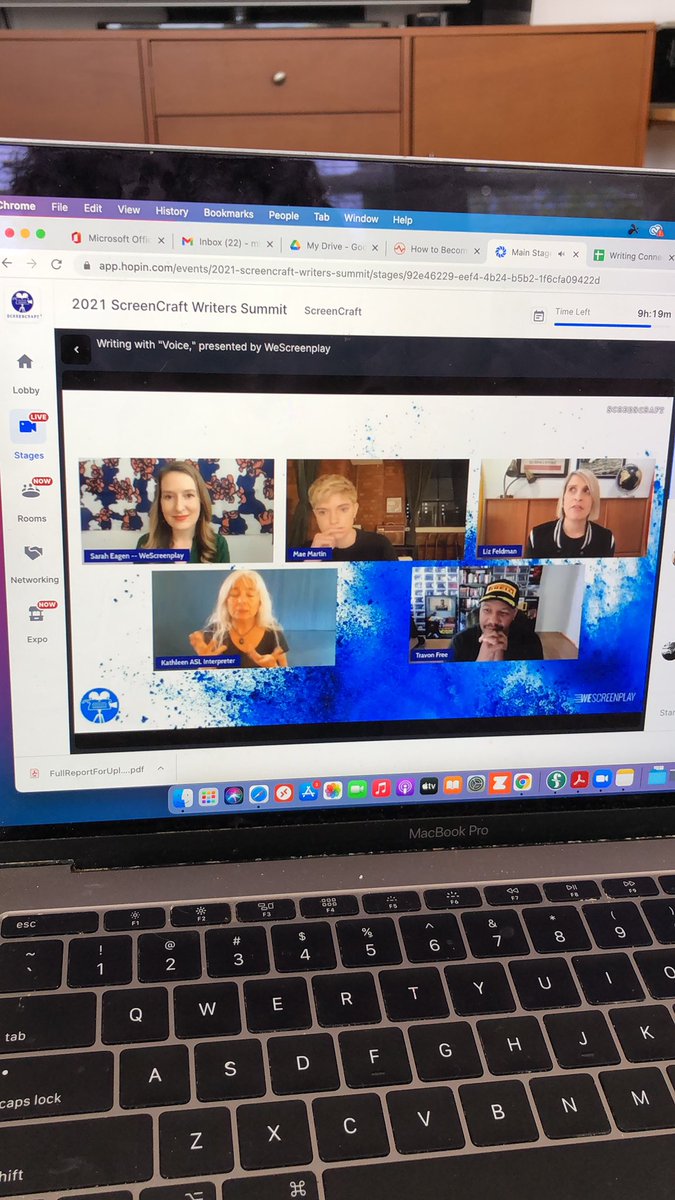Viewport: 675px width, 1200px height.
Task: Switch to the Writing Conne spreadsheet tab
Action: (634, 256)
